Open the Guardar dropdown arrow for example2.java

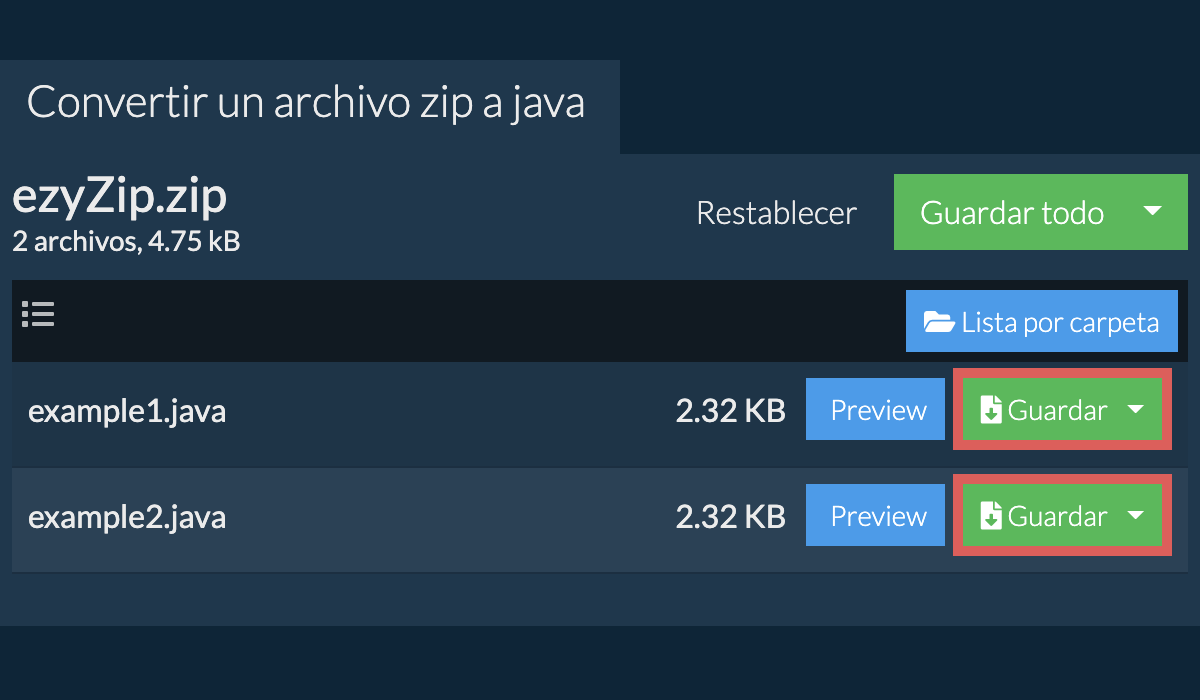pyautogui.click(x=1135, y=516)
